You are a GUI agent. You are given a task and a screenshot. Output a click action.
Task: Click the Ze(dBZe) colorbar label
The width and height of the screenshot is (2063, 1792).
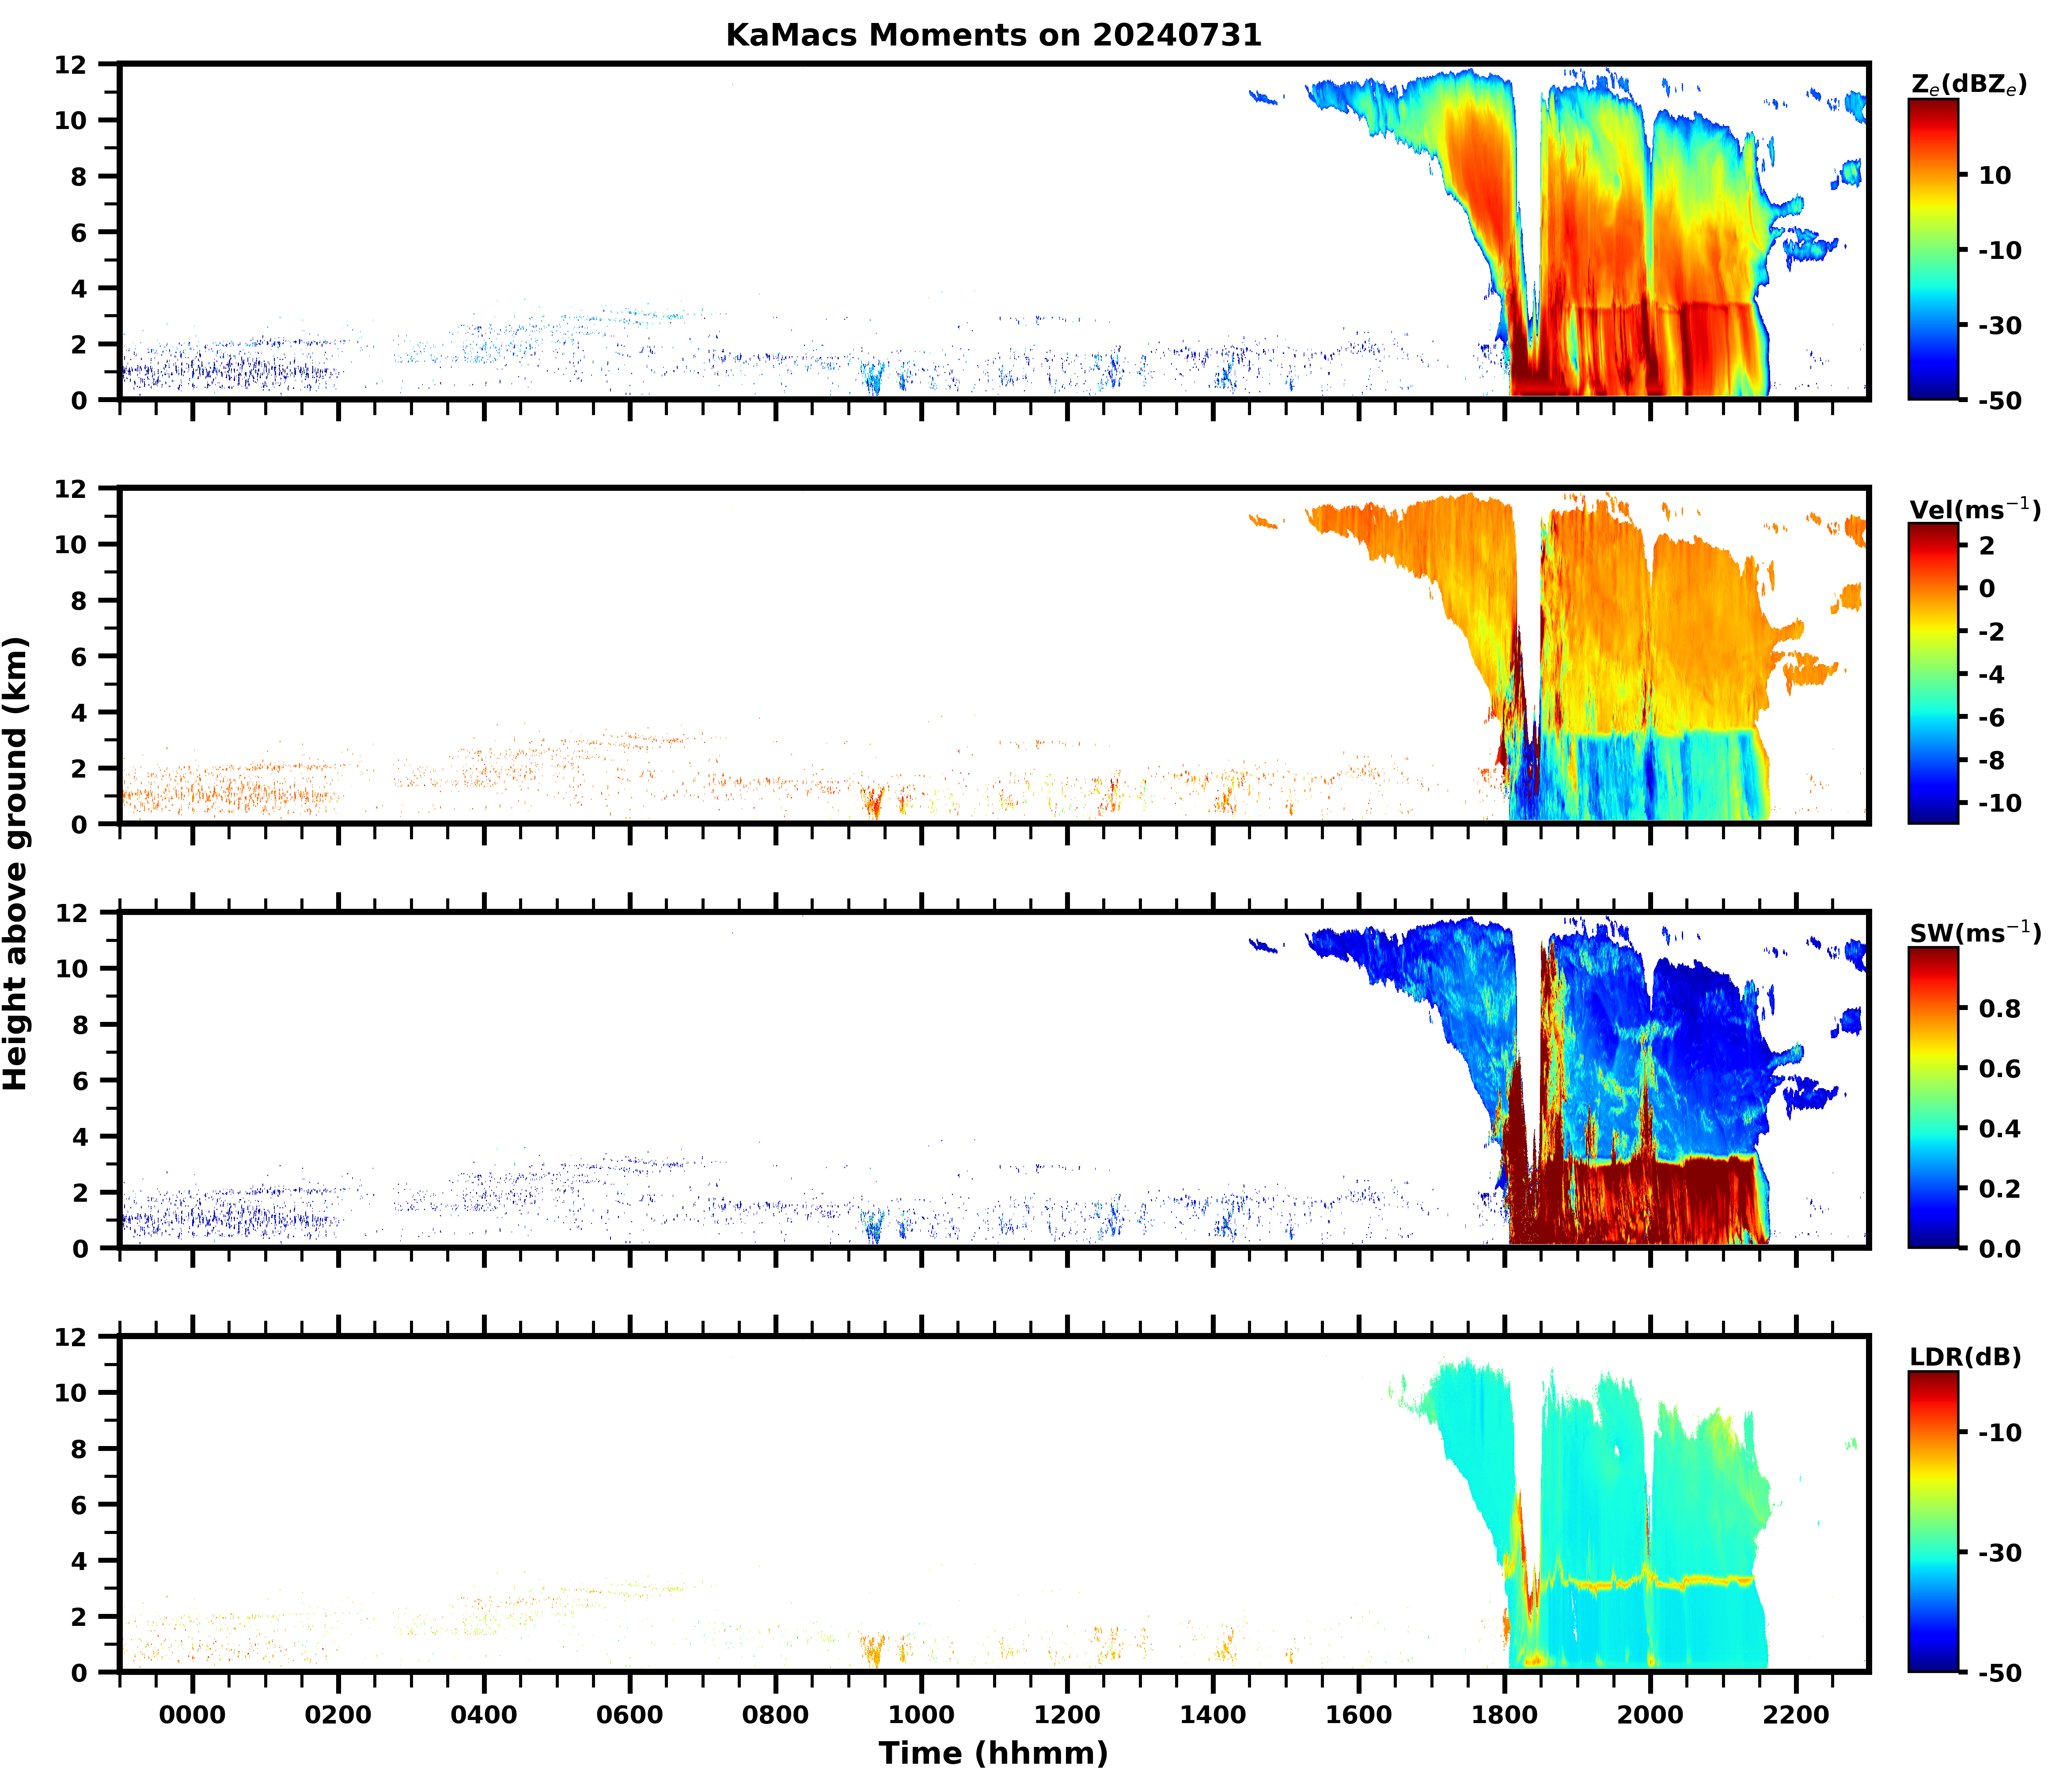(1968, 85)
